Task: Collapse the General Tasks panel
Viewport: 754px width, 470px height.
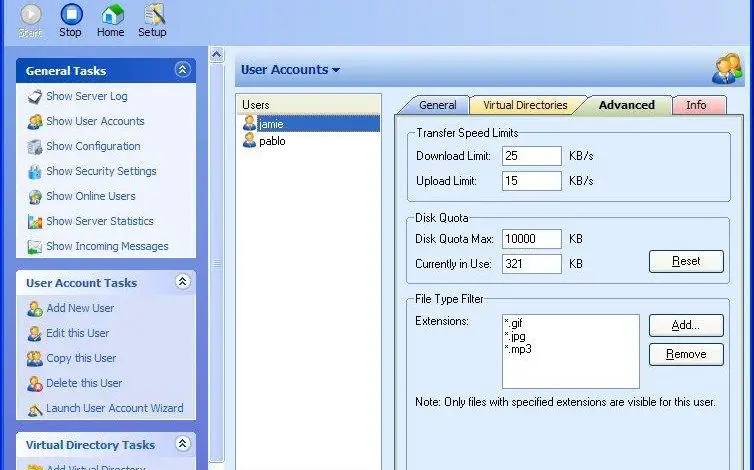Action: (x=182, y=70)
